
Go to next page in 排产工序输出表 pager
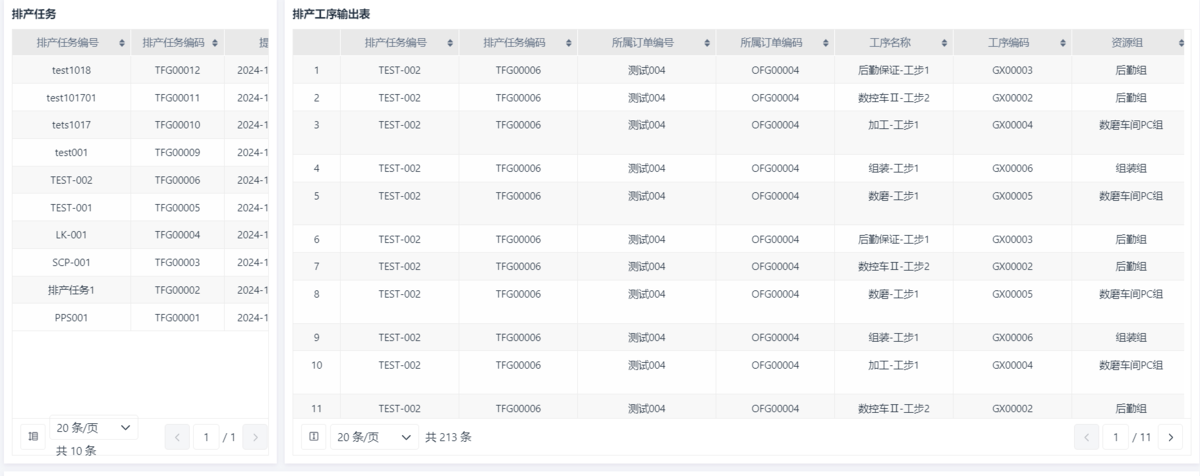(x=1170, y=437)
